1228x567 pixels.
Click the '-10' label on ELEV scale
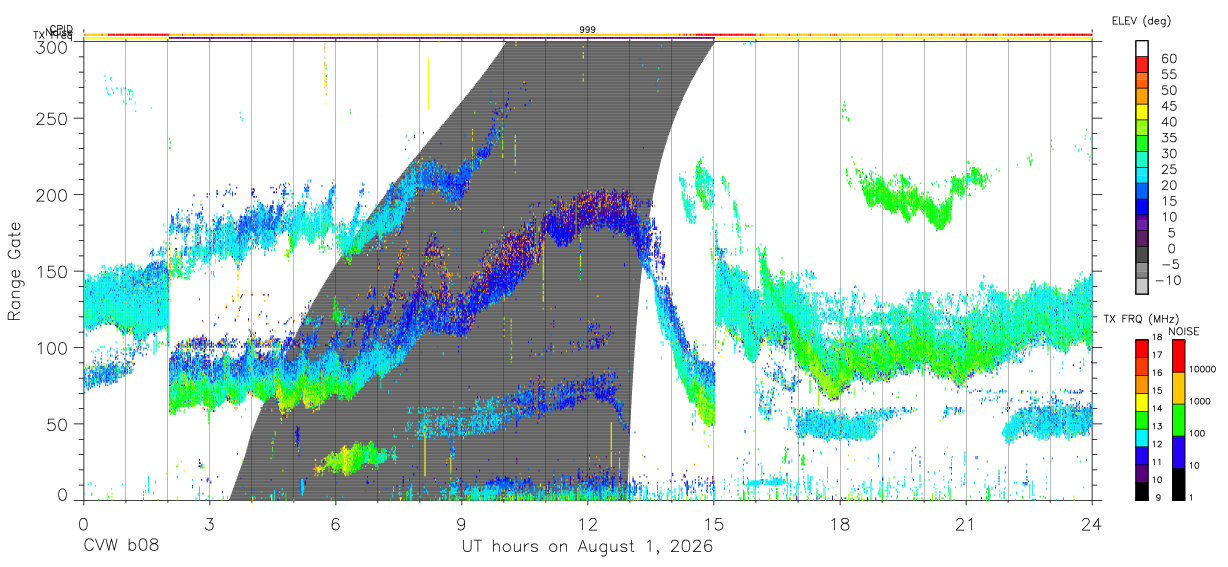1169,279
